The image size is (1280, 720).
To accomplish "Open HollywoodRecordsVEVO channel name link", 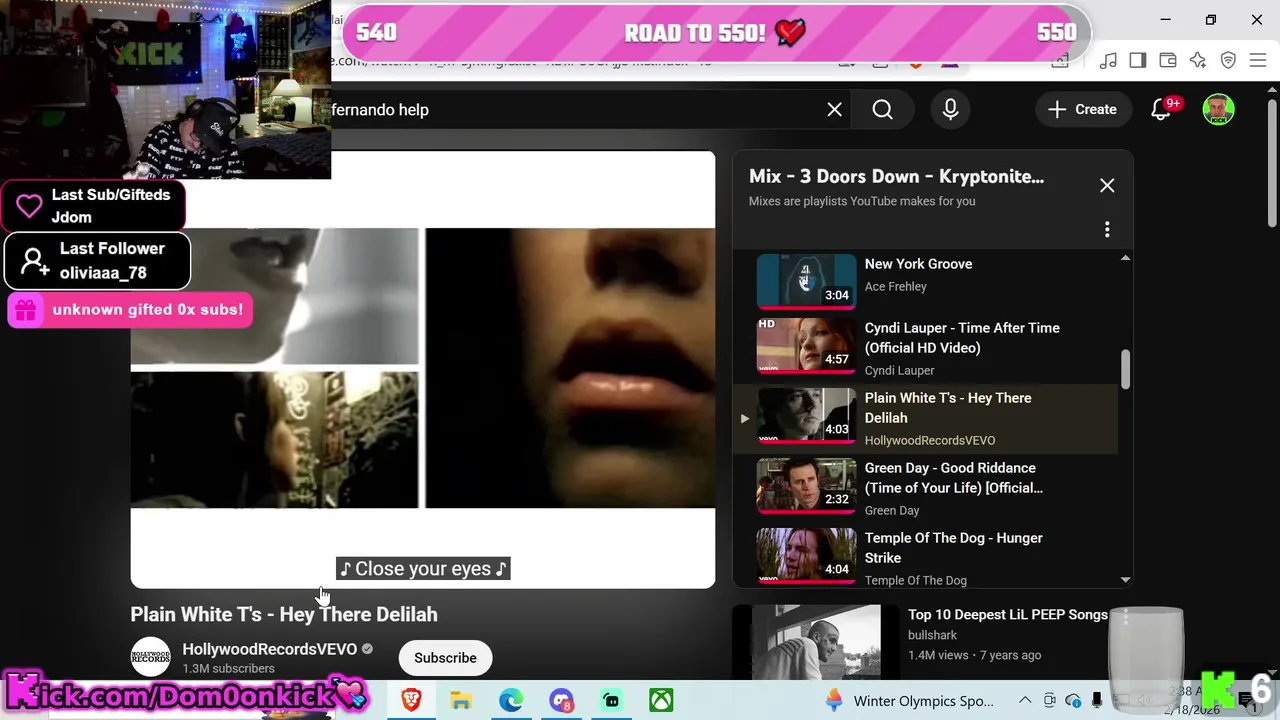I will pyautogui.click(x=269, y=649).
